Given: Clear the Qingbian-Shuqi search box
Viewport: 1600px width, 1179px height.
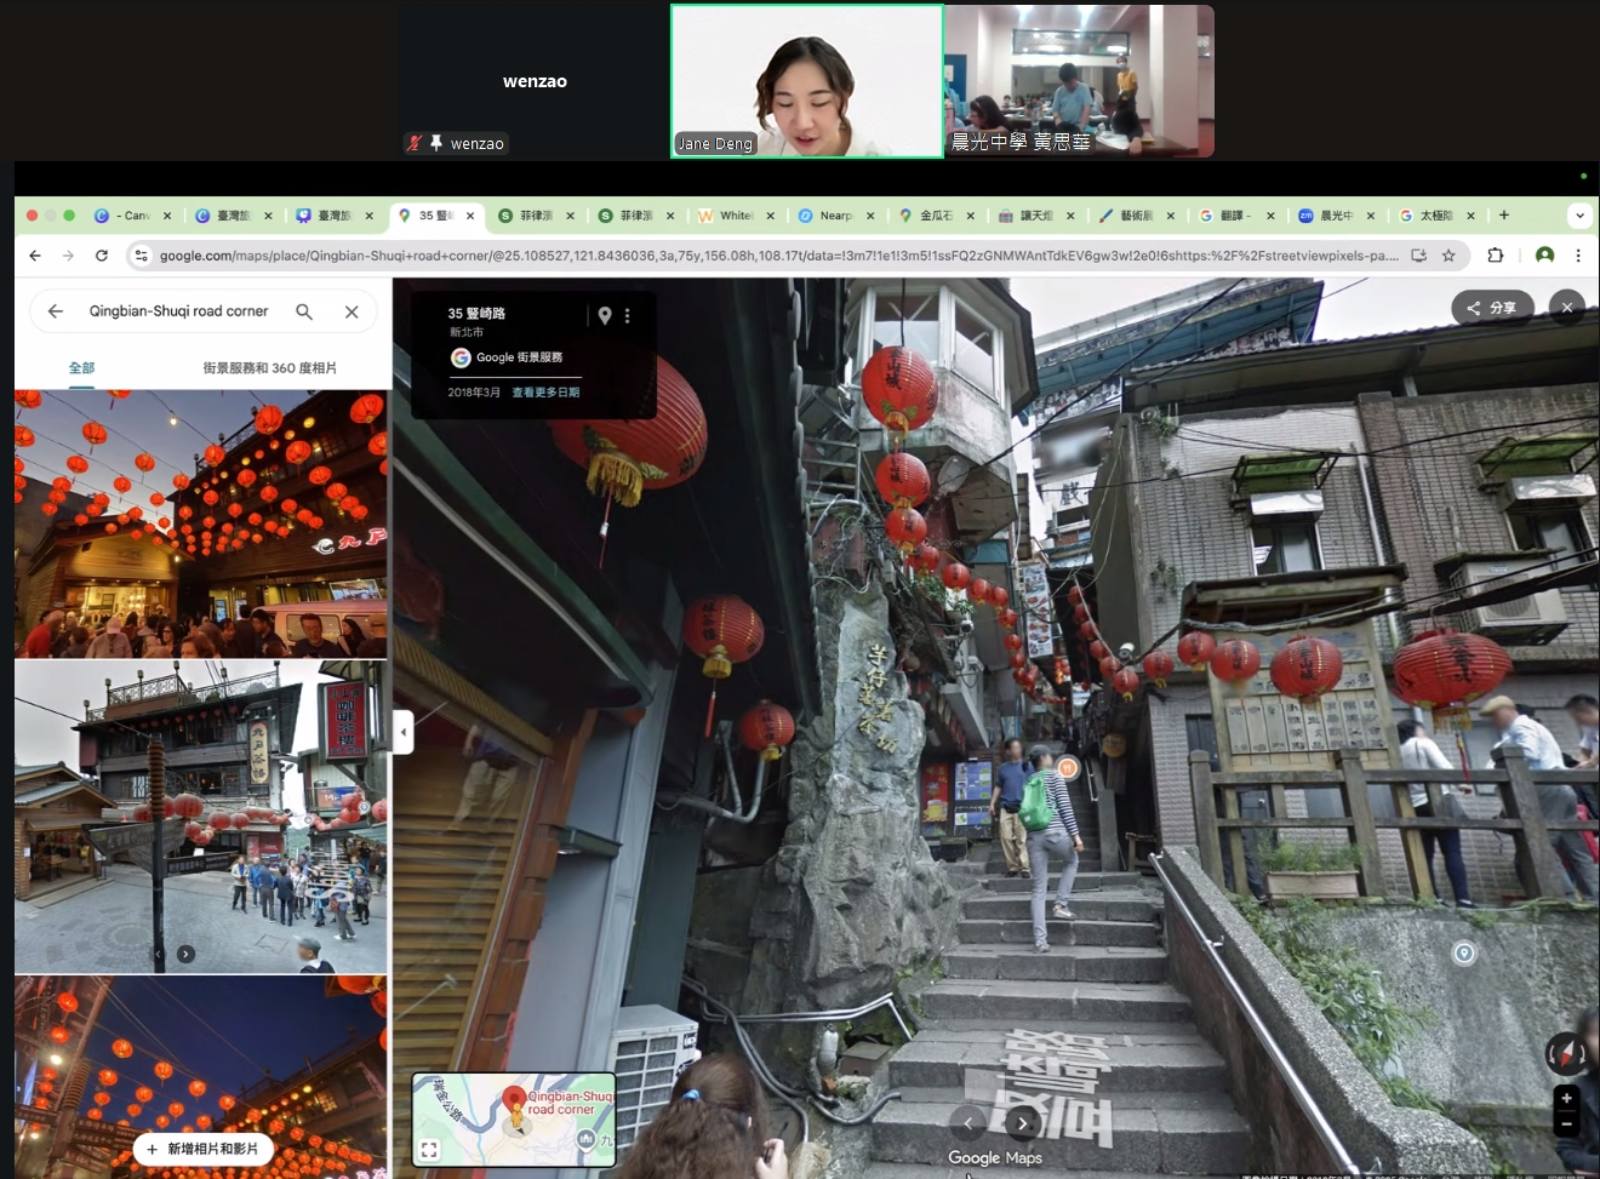Looking at the screenshot, I should 351,311.
